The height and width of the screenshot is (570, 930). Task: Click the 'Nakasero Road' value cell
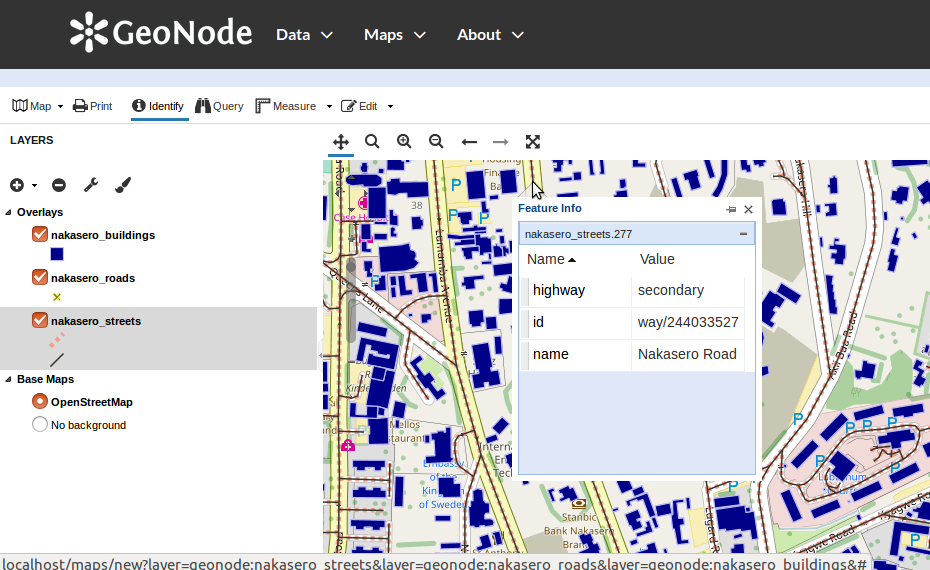[688, 355]
